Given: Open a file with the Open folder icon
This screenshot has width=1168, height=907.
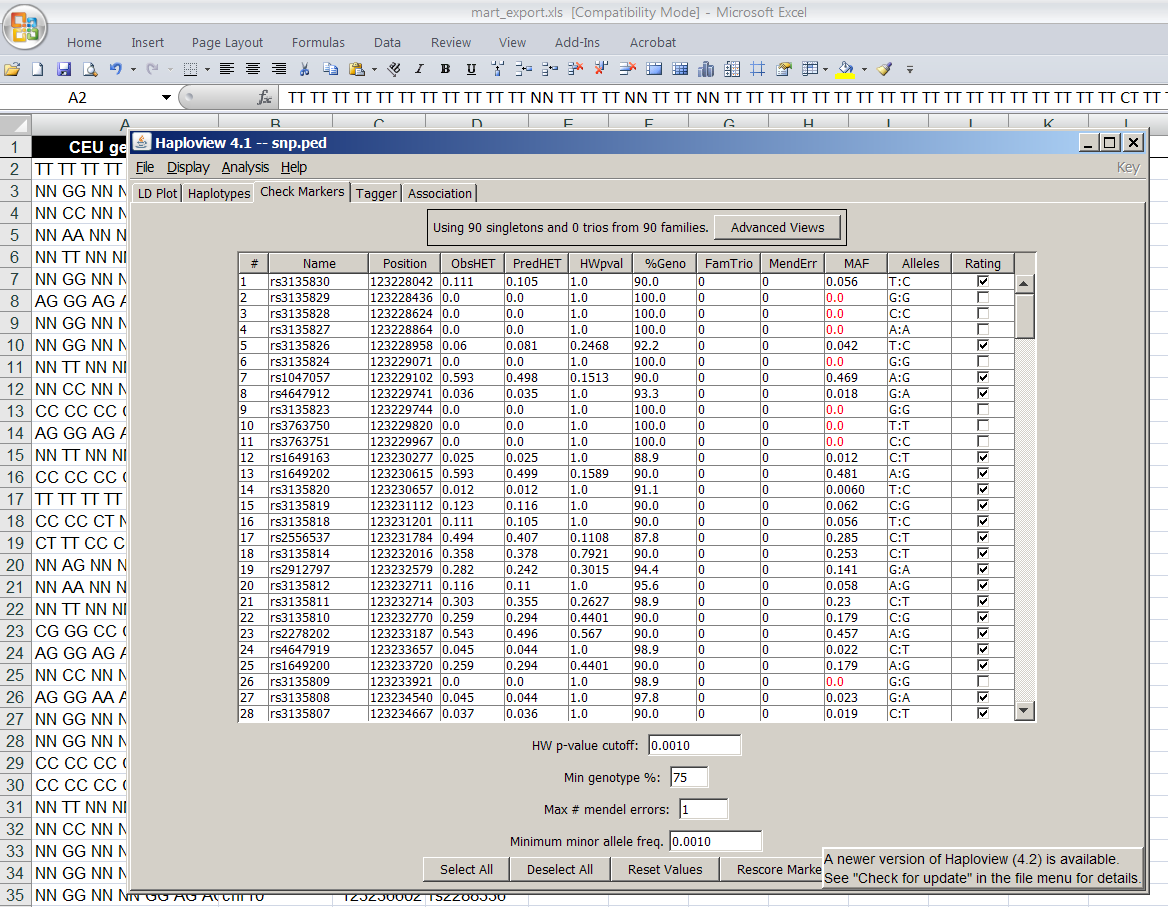Looking at the screenshot, I should [12, 69].
